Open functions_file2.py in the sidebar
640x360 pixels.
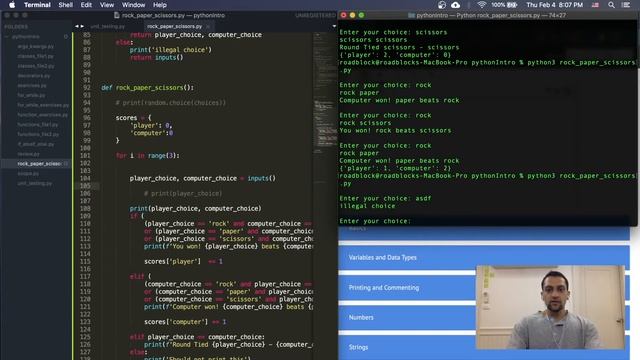click(38, 134)
